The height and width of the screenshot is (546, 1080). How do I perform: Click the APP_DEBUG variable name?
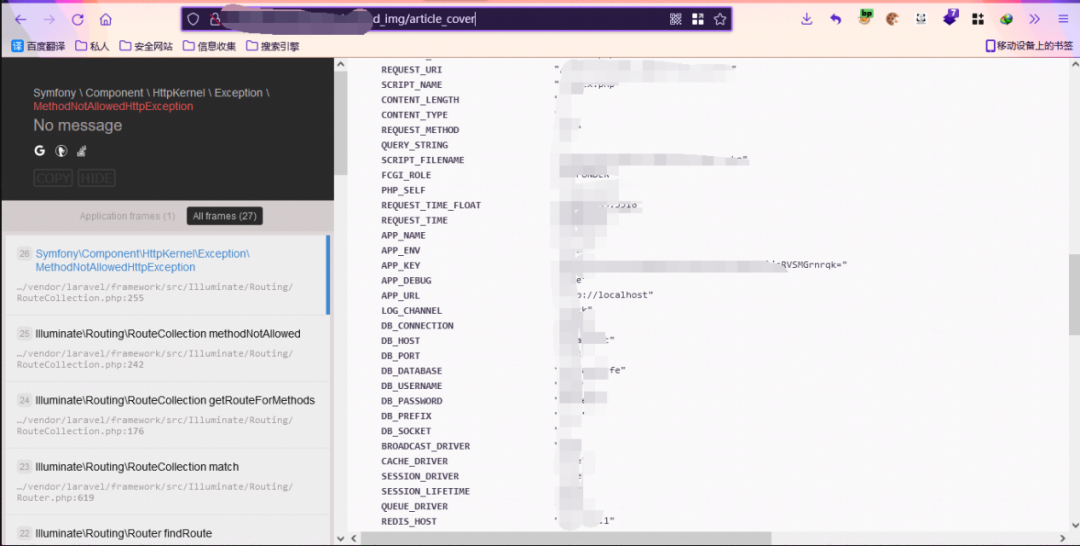click(x=406, y=281)
